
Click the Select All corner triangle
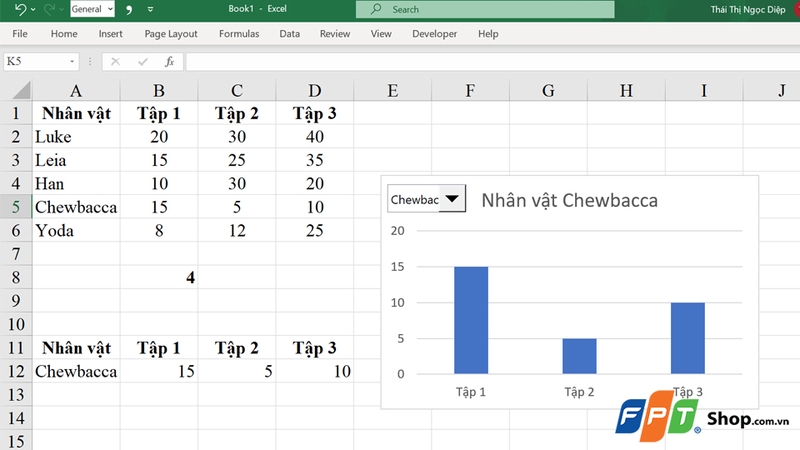click(x=20, y=90)
